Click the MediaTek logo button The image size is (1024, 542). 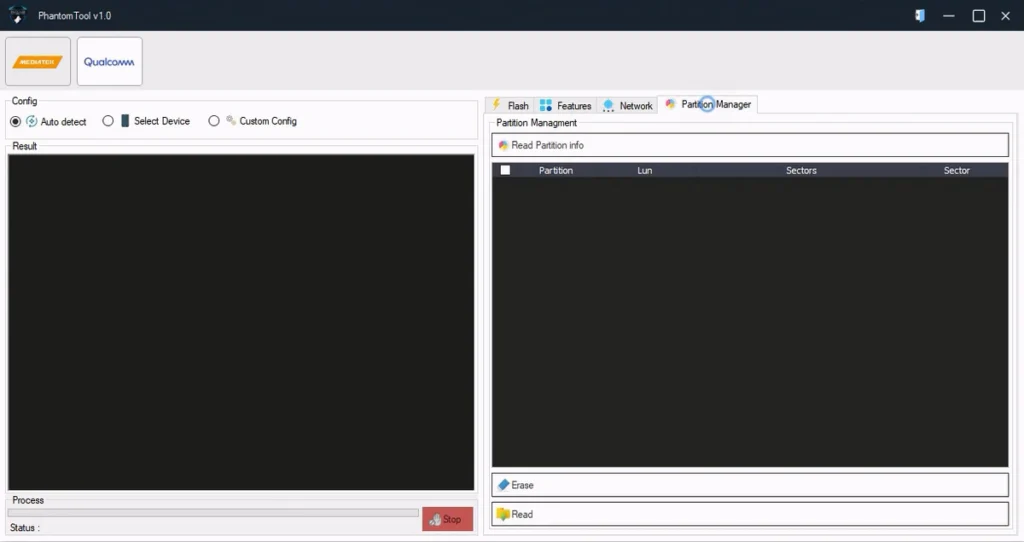pos(38,62)
